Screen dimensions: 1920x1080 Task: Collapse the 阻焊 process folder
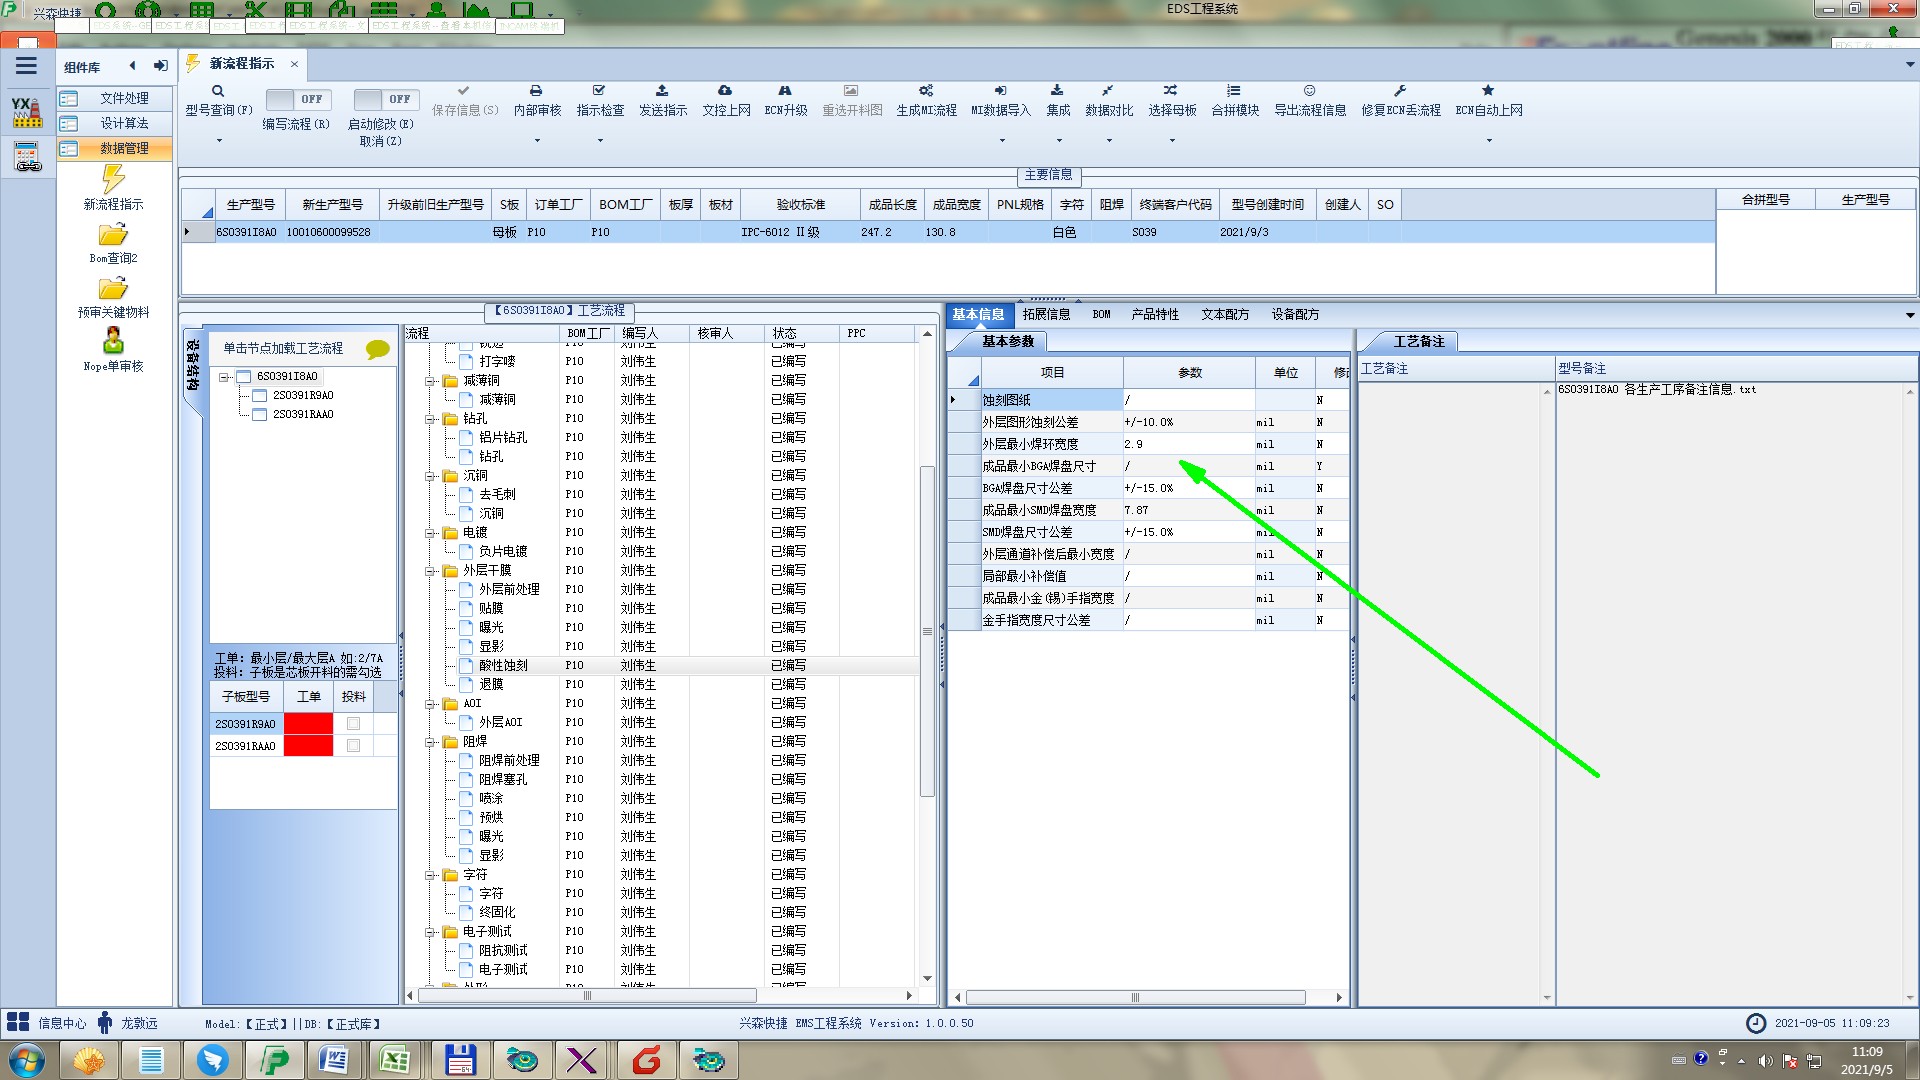coord(430,742)
